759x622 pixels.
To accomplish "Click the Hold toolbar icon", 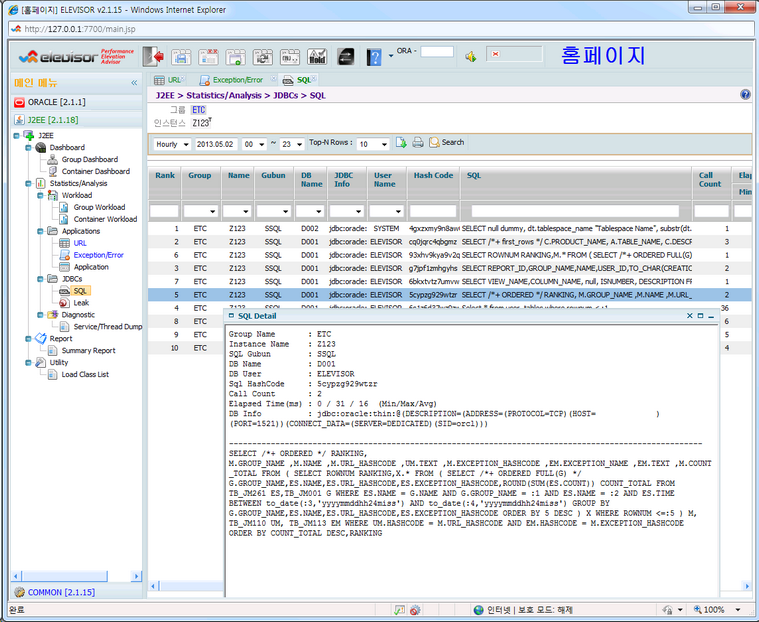I will pos(317,57).
